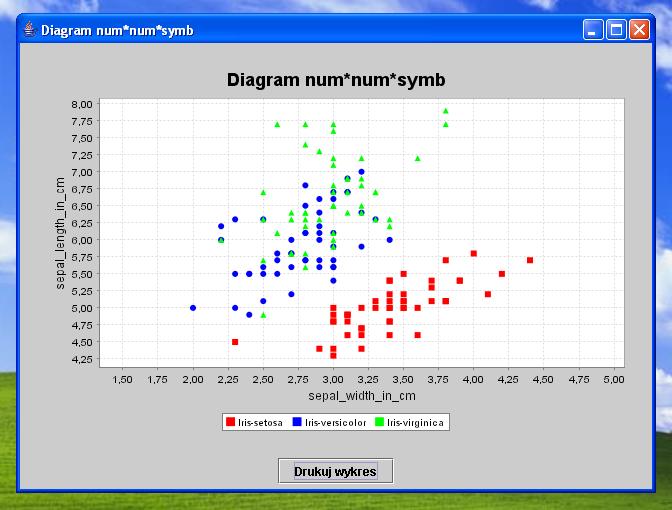Click the red Iris-setosa legend swatch

coord(231,422)
